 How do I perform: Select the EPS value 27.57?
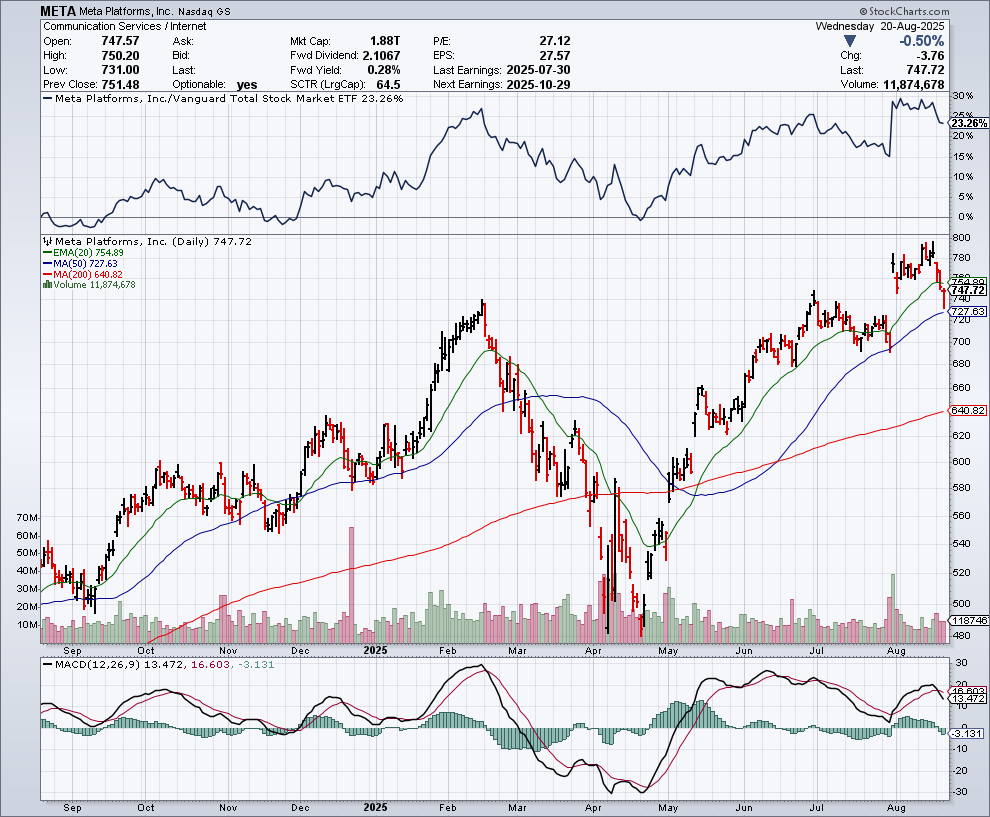(555, 56)
